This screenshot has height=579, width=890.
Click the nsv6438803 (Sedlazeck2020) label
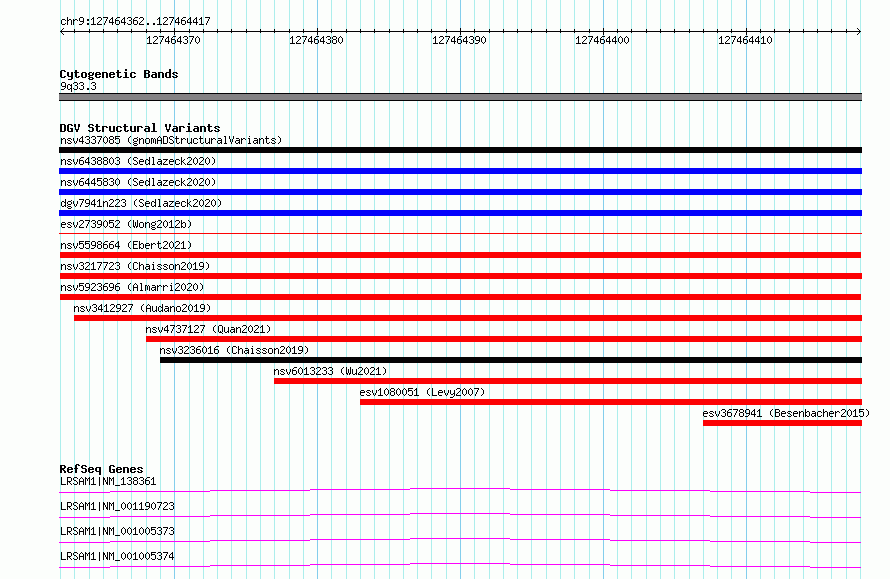coord(138,161)
